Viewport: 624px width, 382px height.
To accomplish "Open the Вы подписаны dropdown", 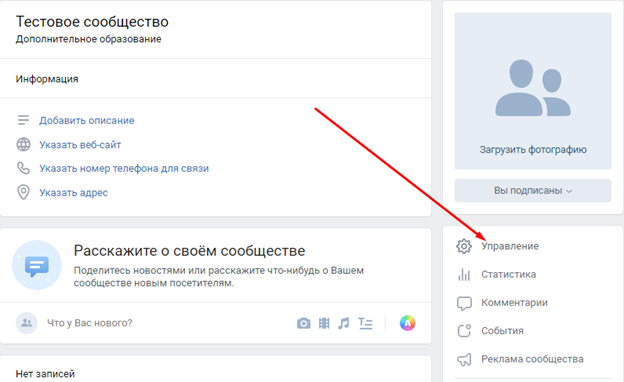I will tap(533, 191).
